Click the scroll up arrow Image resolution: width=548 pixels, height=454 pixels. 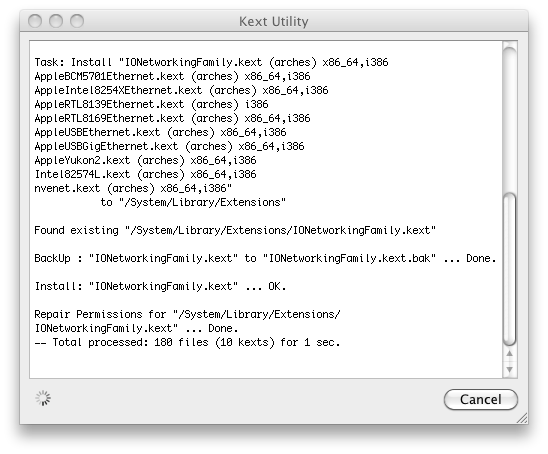click(x=510, y=354)
